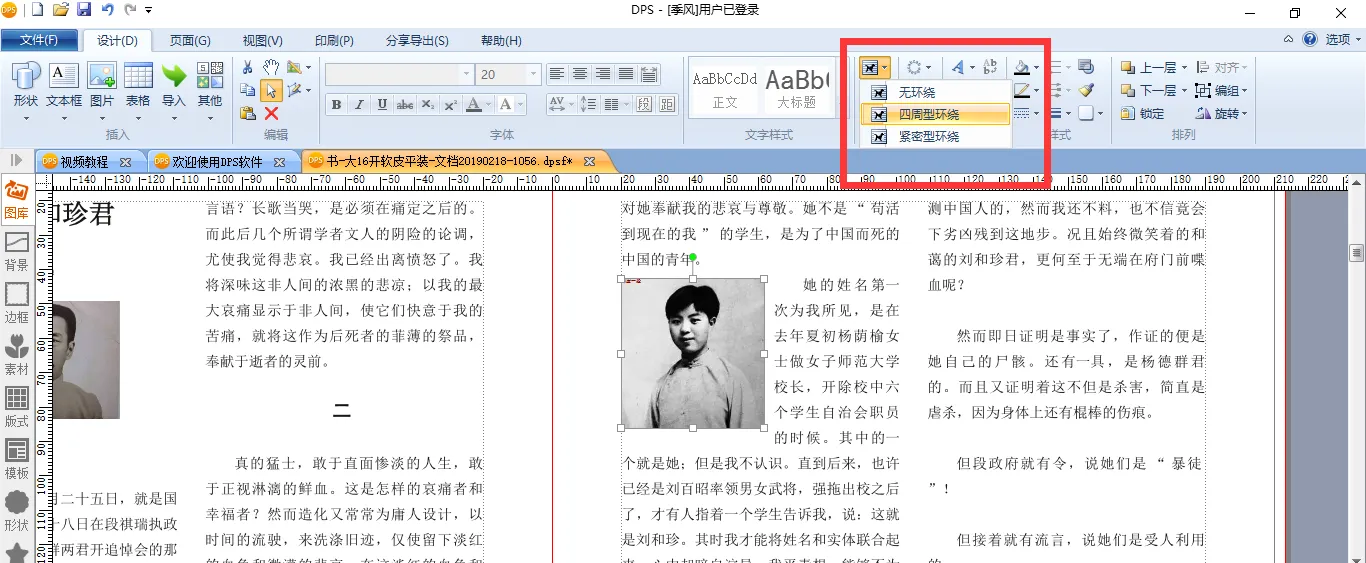Apply the 大标题 text style
Image resolution: width=1366 pixels, height=563 pixels.
[x=796, y=88]
